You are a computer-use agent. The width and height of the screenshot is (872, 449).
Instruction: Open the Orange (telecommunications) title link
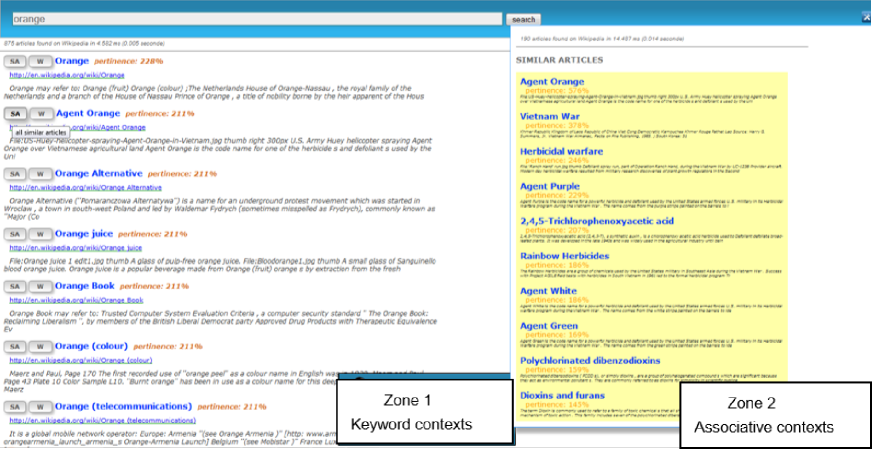(123, 406)
